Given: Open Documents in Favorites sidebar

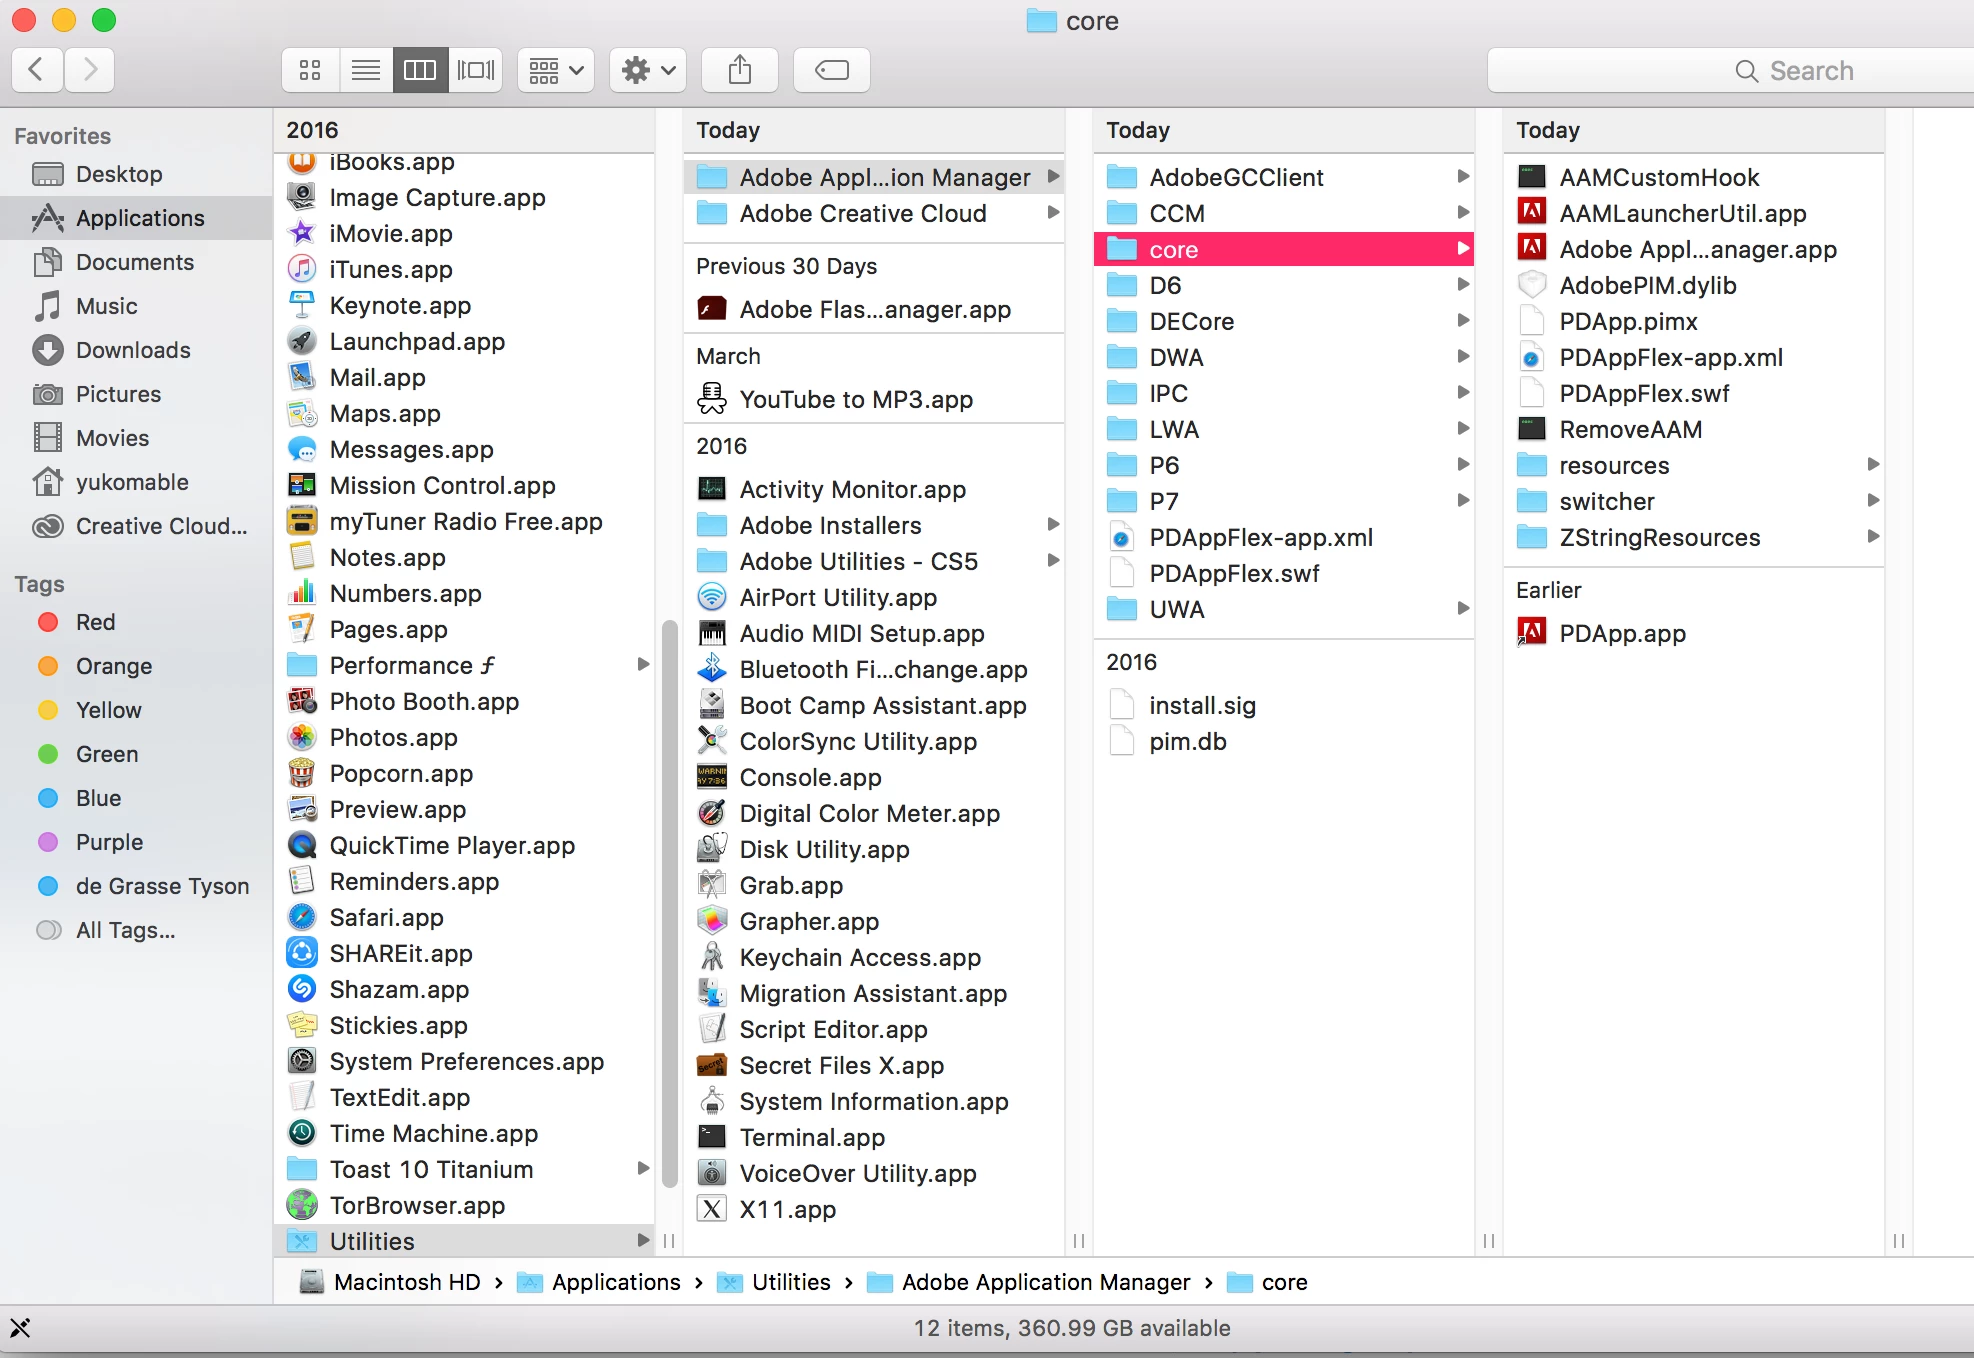Looking at the screenshot, I should [x=135, y=262].
